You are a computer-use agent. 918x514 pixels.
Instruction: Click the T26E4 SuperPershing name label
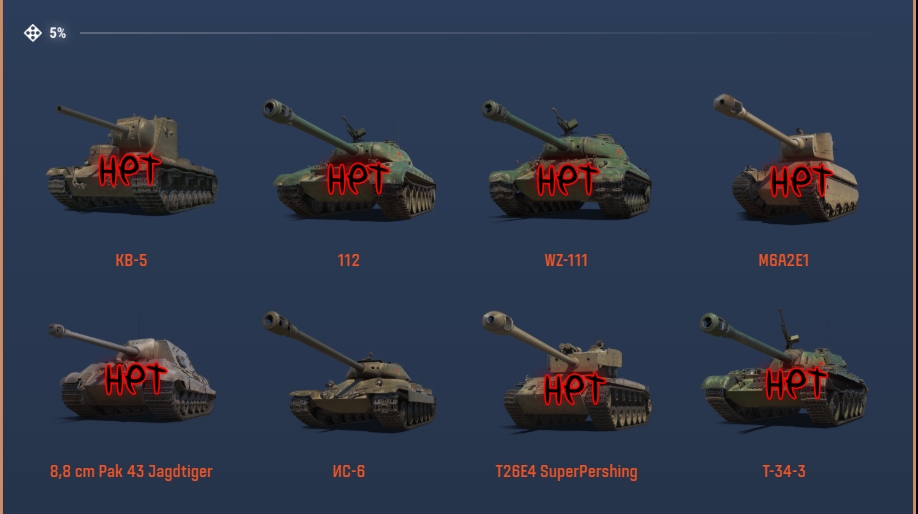[566, 472]
